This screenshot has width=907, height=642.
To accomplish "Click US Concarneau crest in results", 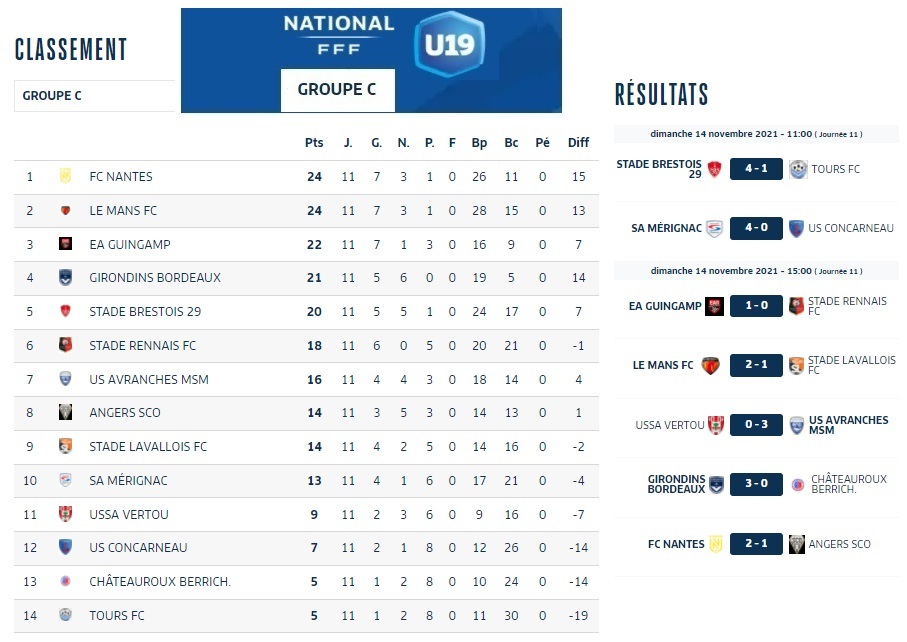I will tap(797, 228).
